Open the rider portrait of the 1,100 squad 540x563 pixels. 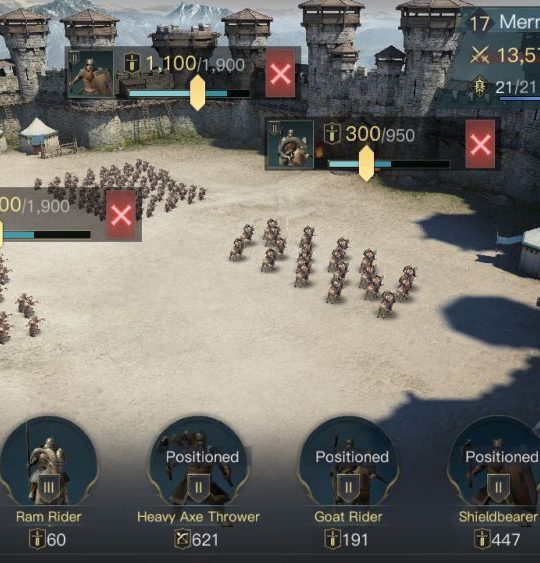pyautogui.click(x=90, y=74)
